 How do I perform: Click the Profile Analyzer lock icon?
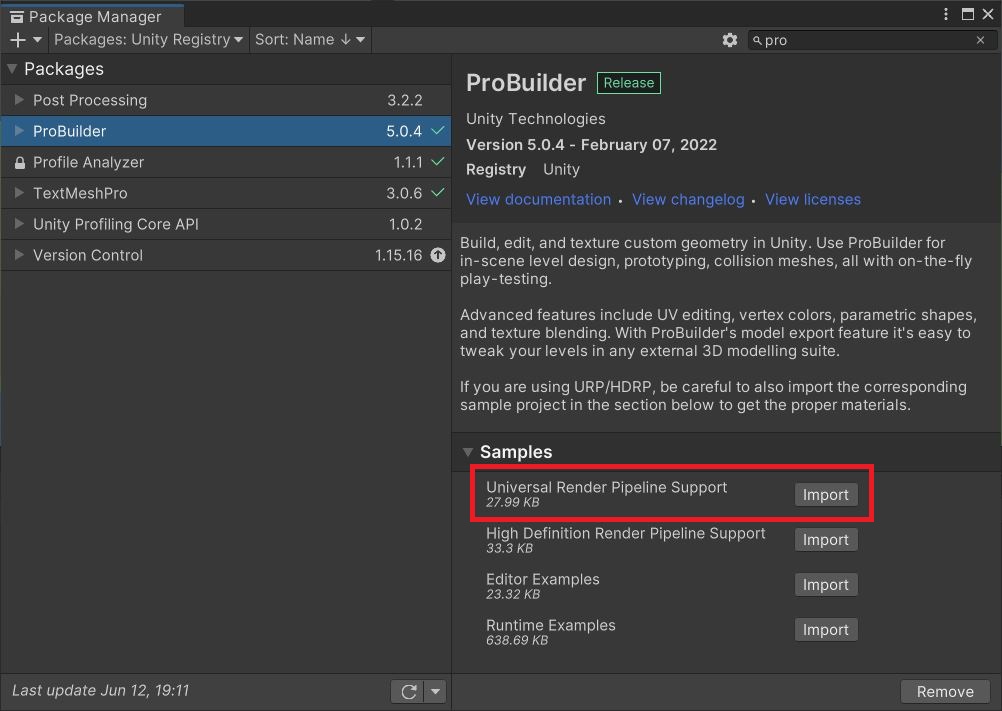point(19,162)
